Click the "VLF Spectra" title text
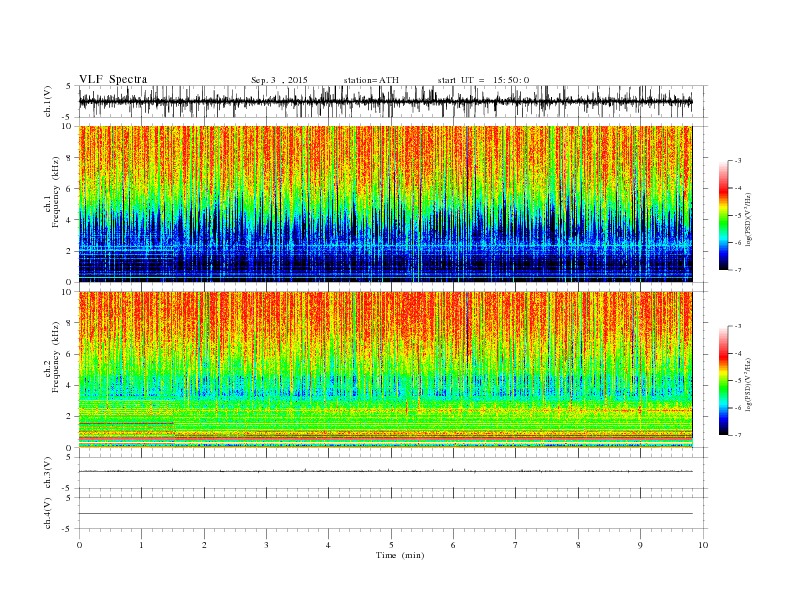 (113, 79)
